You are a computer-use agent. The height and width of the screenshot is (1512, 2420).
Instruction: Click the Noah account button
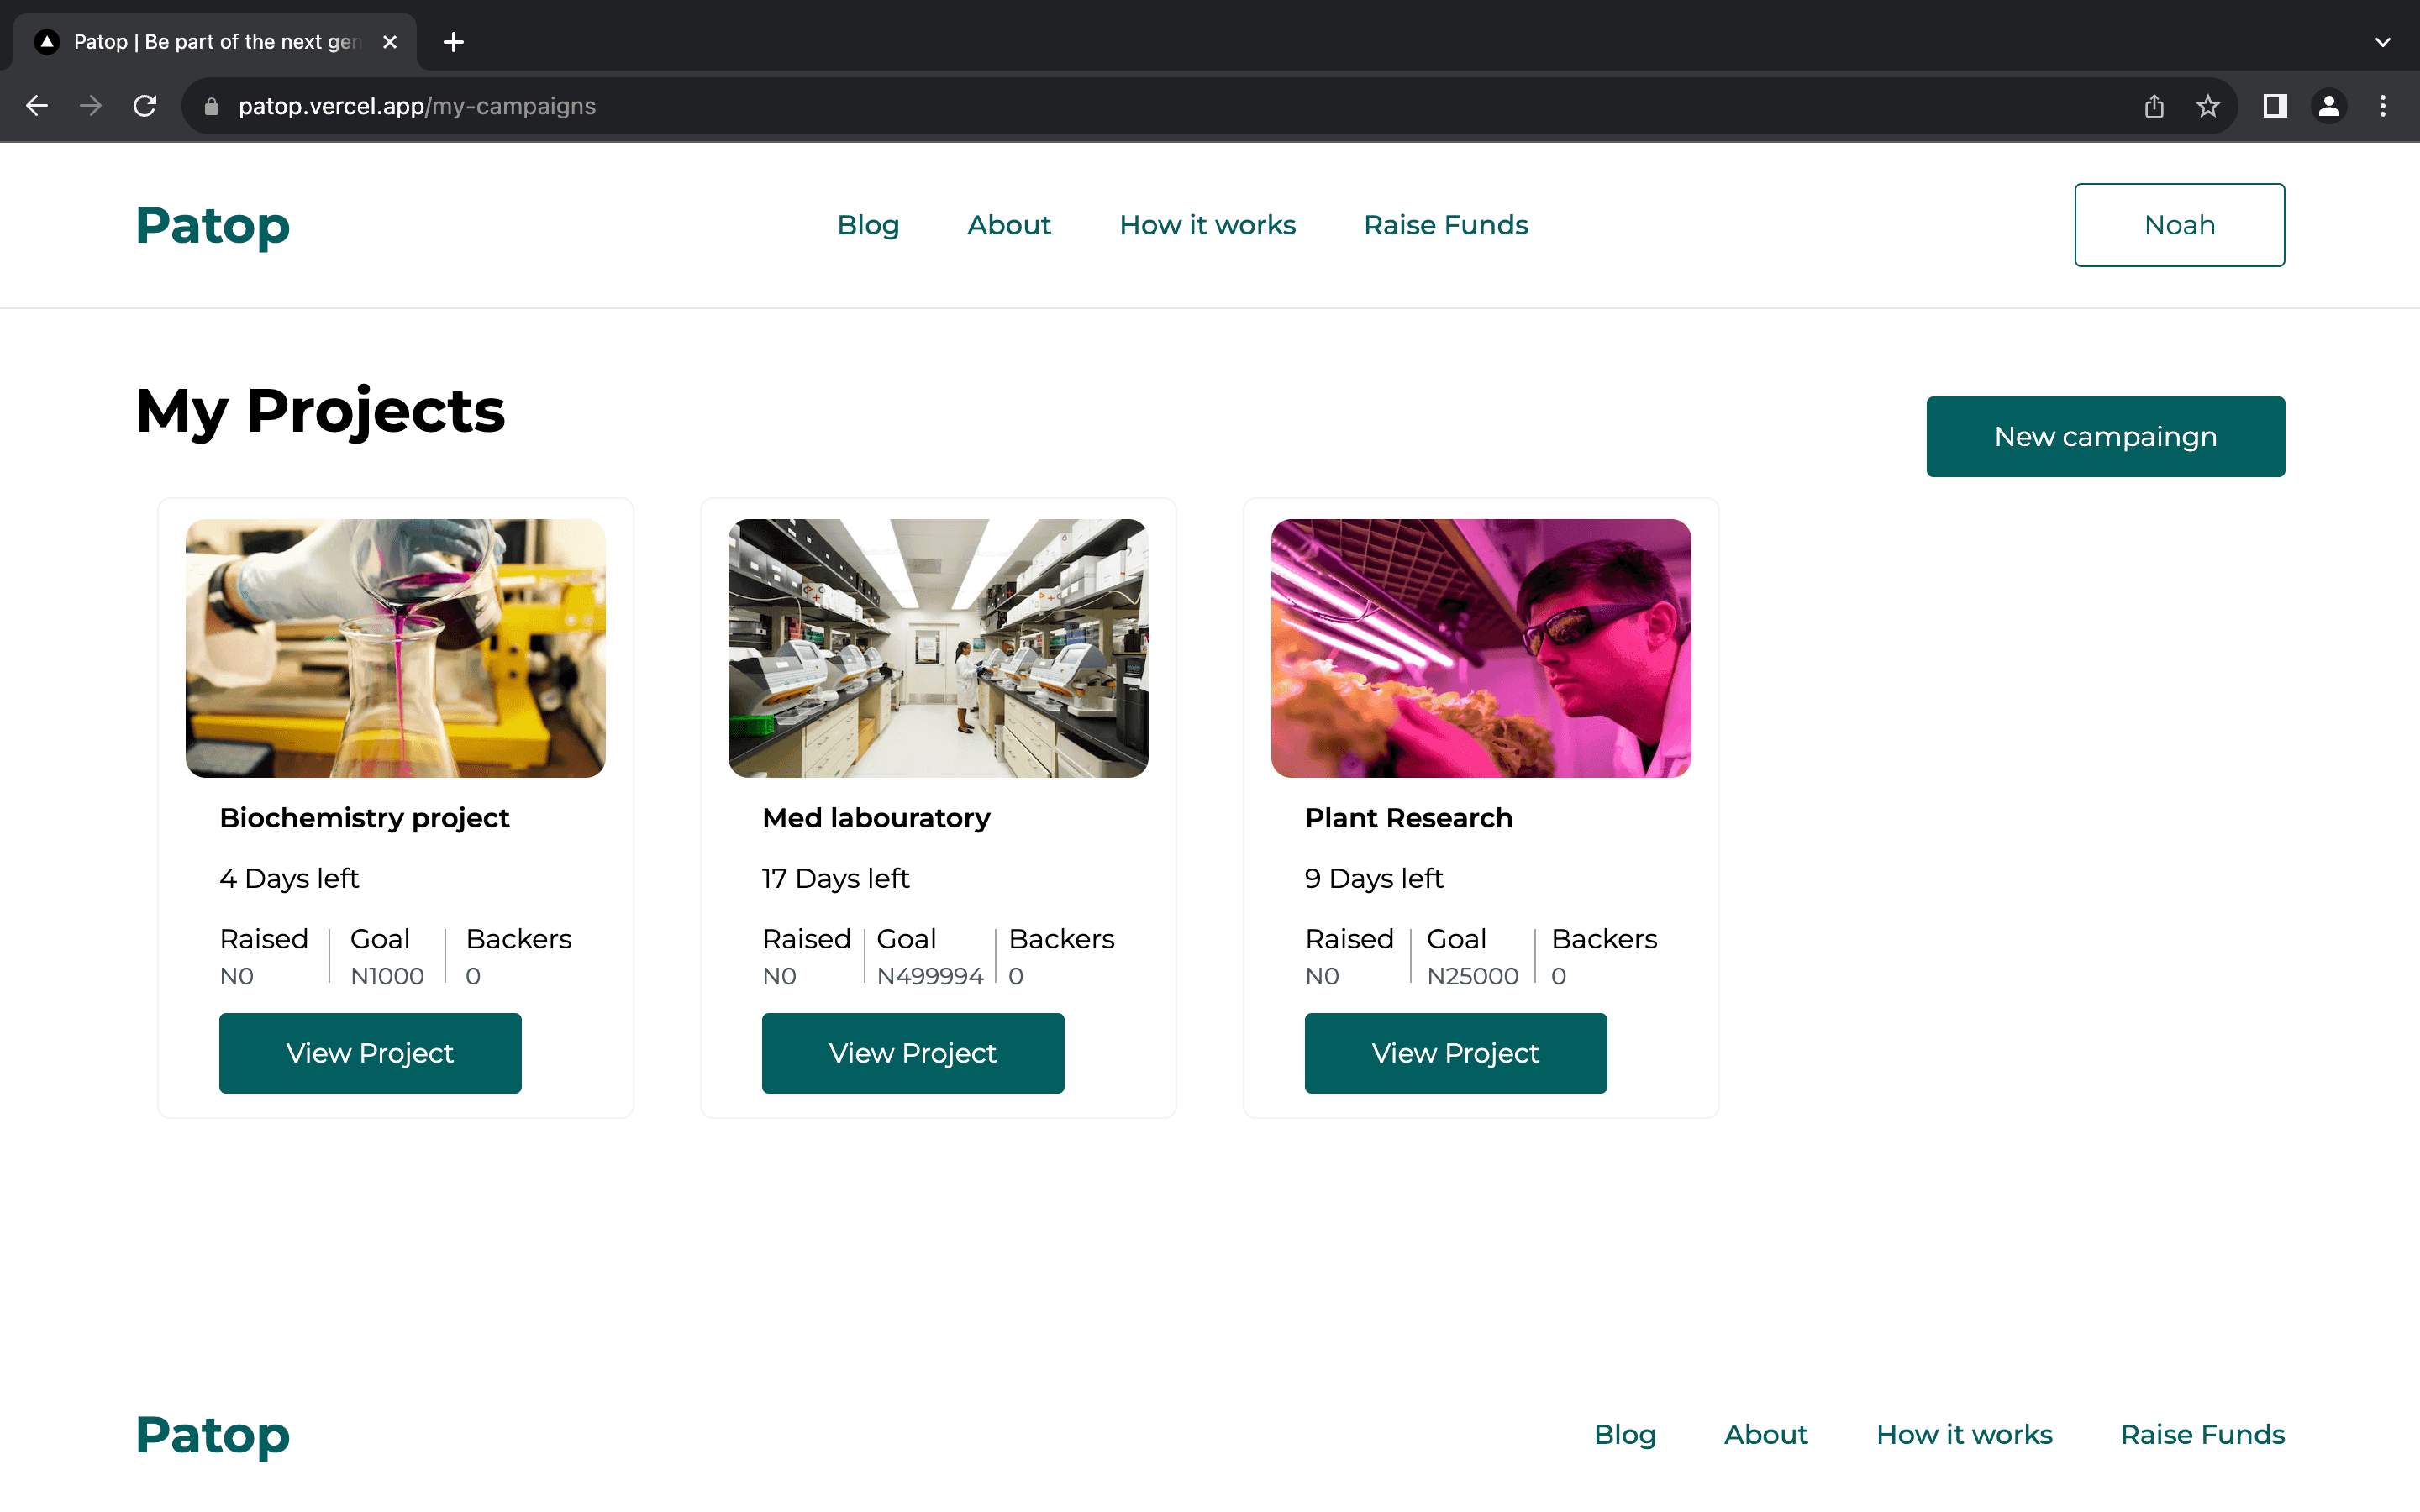tap(2179, 225)
